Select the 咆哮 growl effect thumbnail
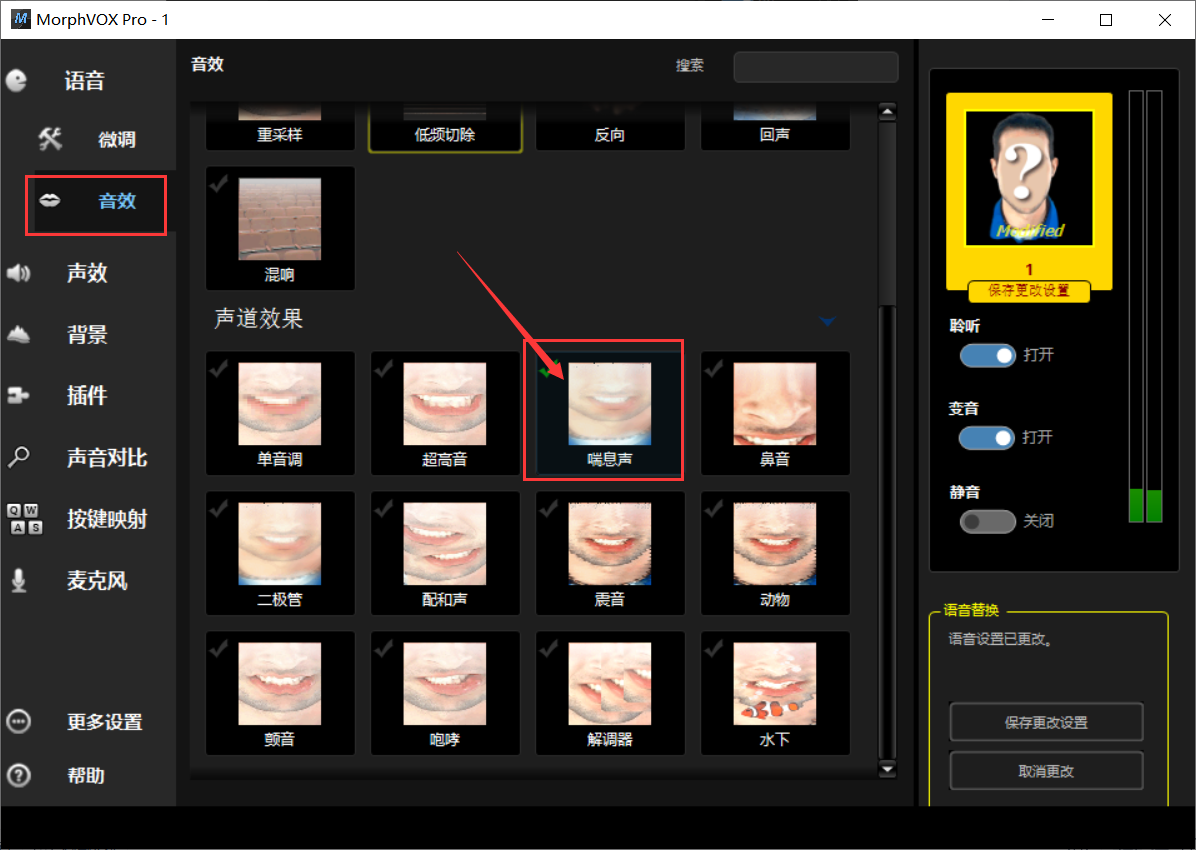 (445, 684)
